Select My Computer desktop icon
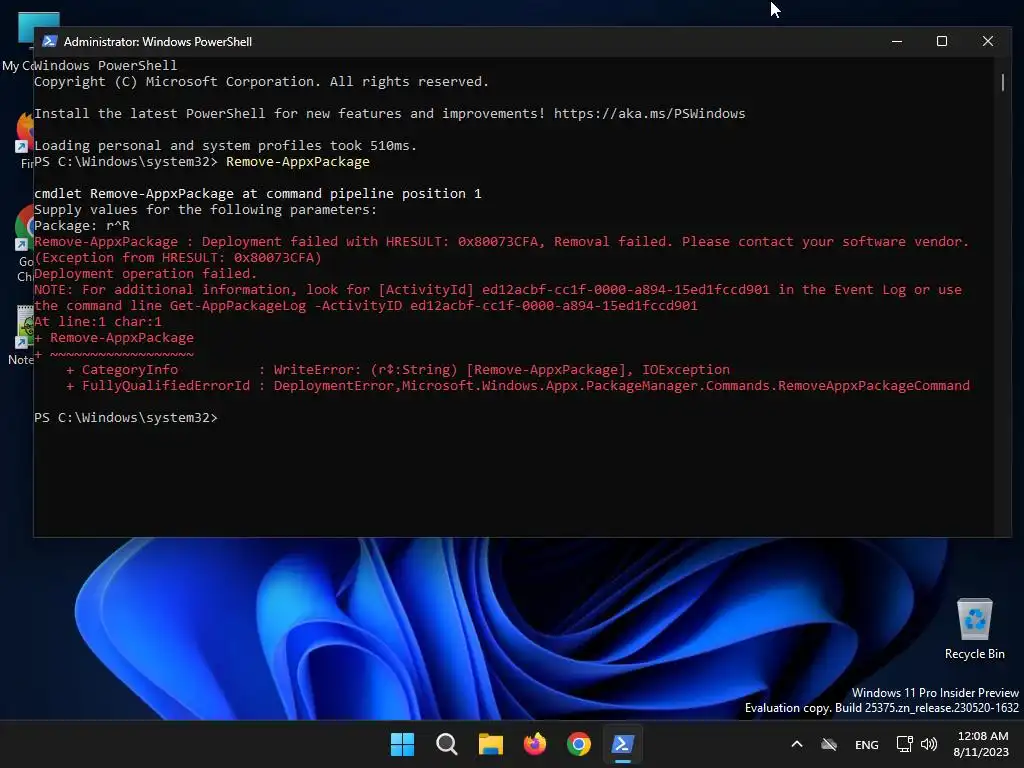The height and width of the screenshot is (768, 1024). point(18,41)
